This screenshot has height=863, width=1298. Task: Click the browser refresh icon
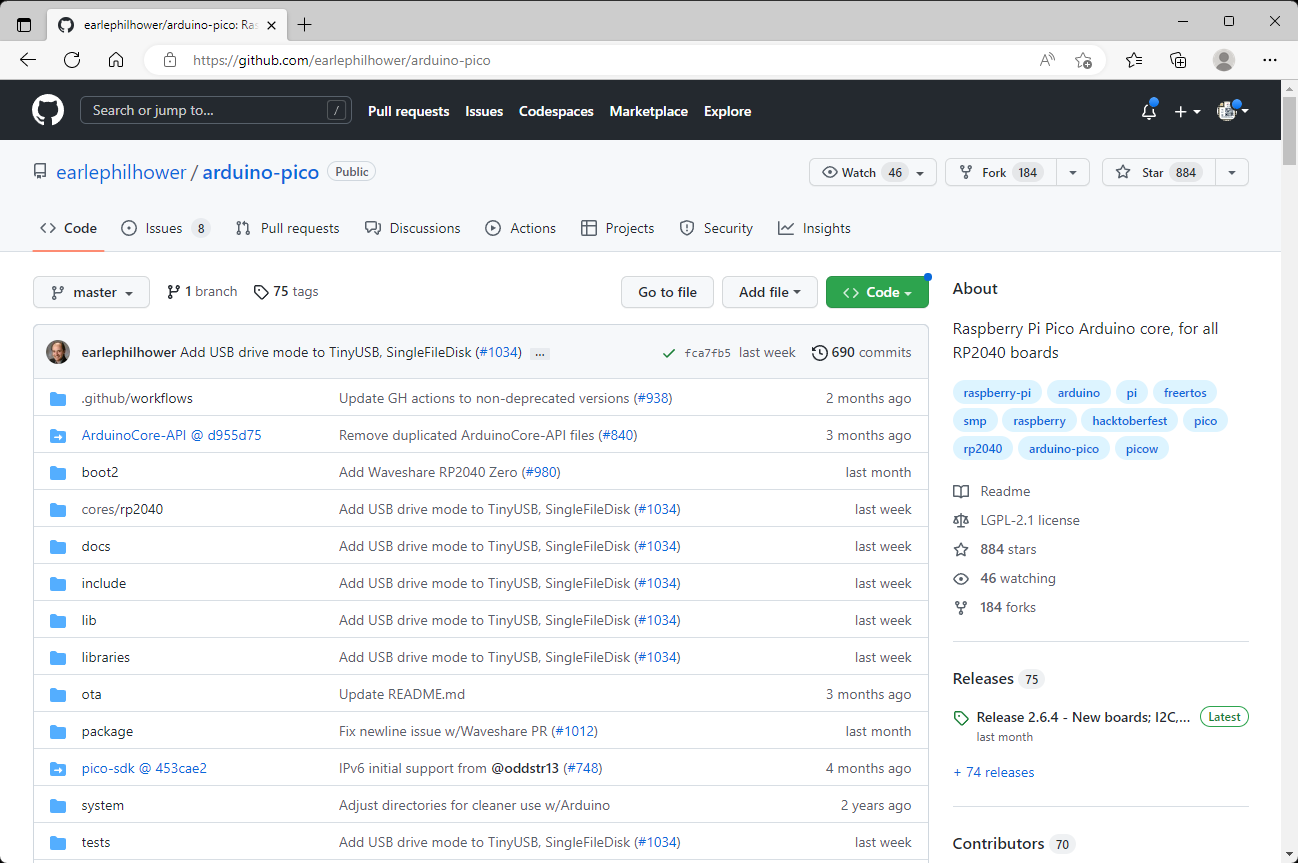(x=72, y=60)
